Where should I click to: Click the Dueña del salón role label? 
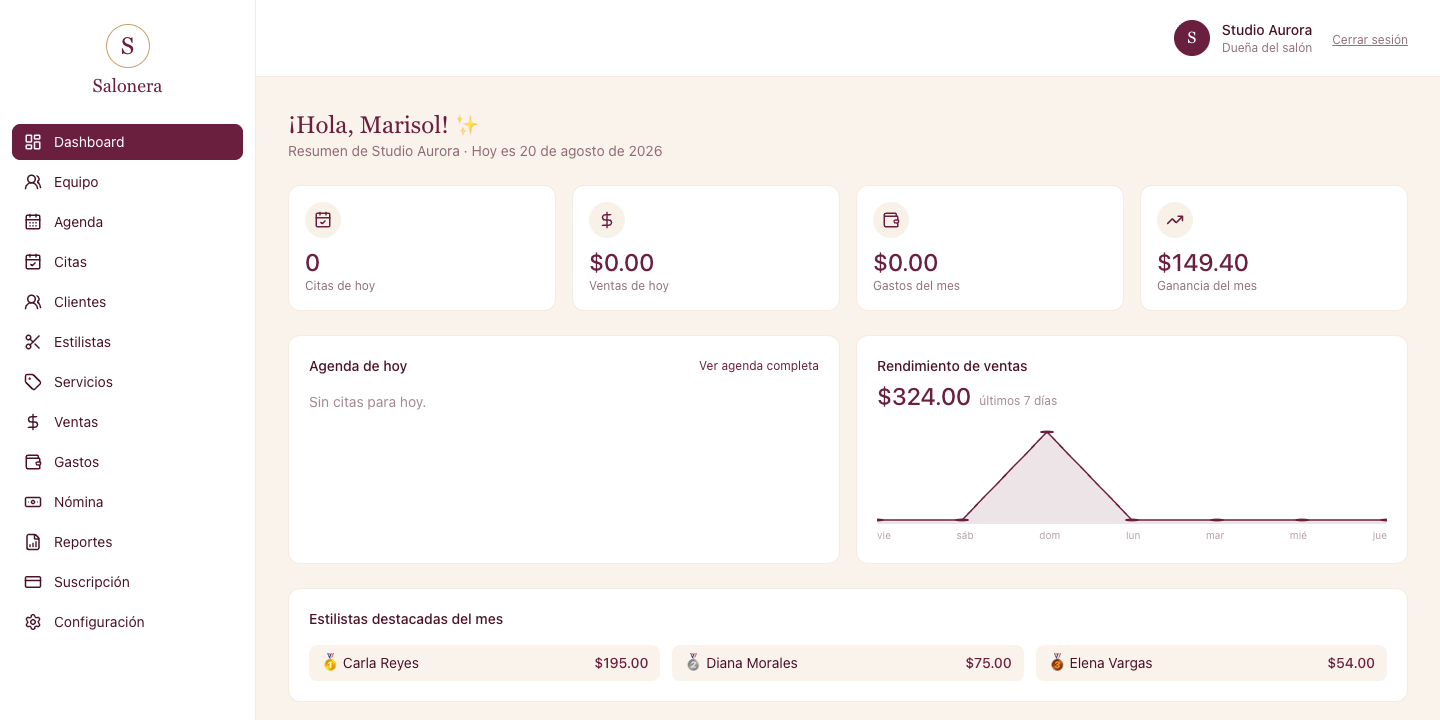pyautogui.click(x=1267, y=48)
